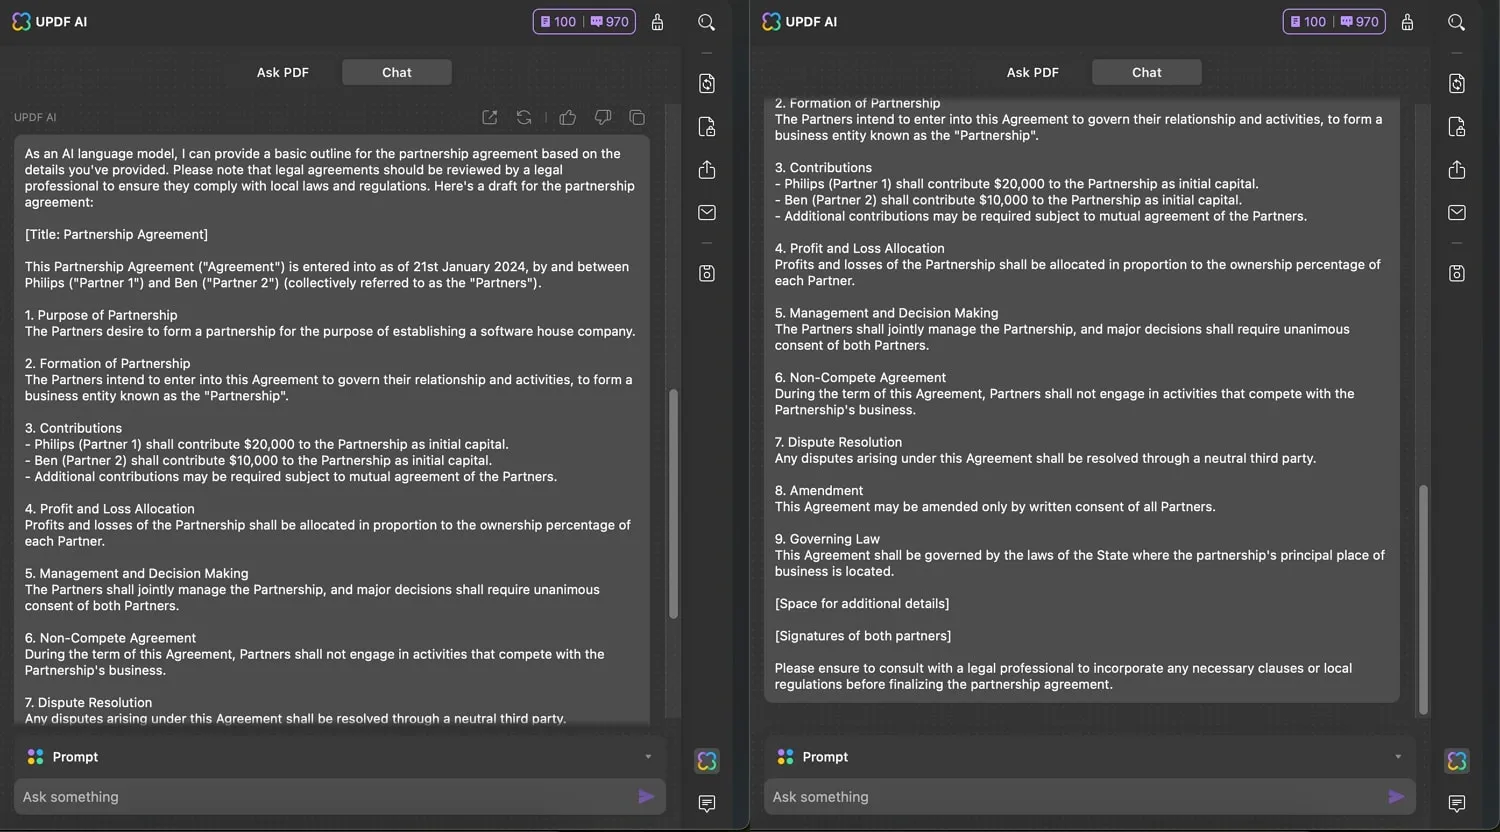Image resolution: width=1500 pixels, height=832 pixels.
Task: Open search from the right sidebar
Action: pos(1457,21)
